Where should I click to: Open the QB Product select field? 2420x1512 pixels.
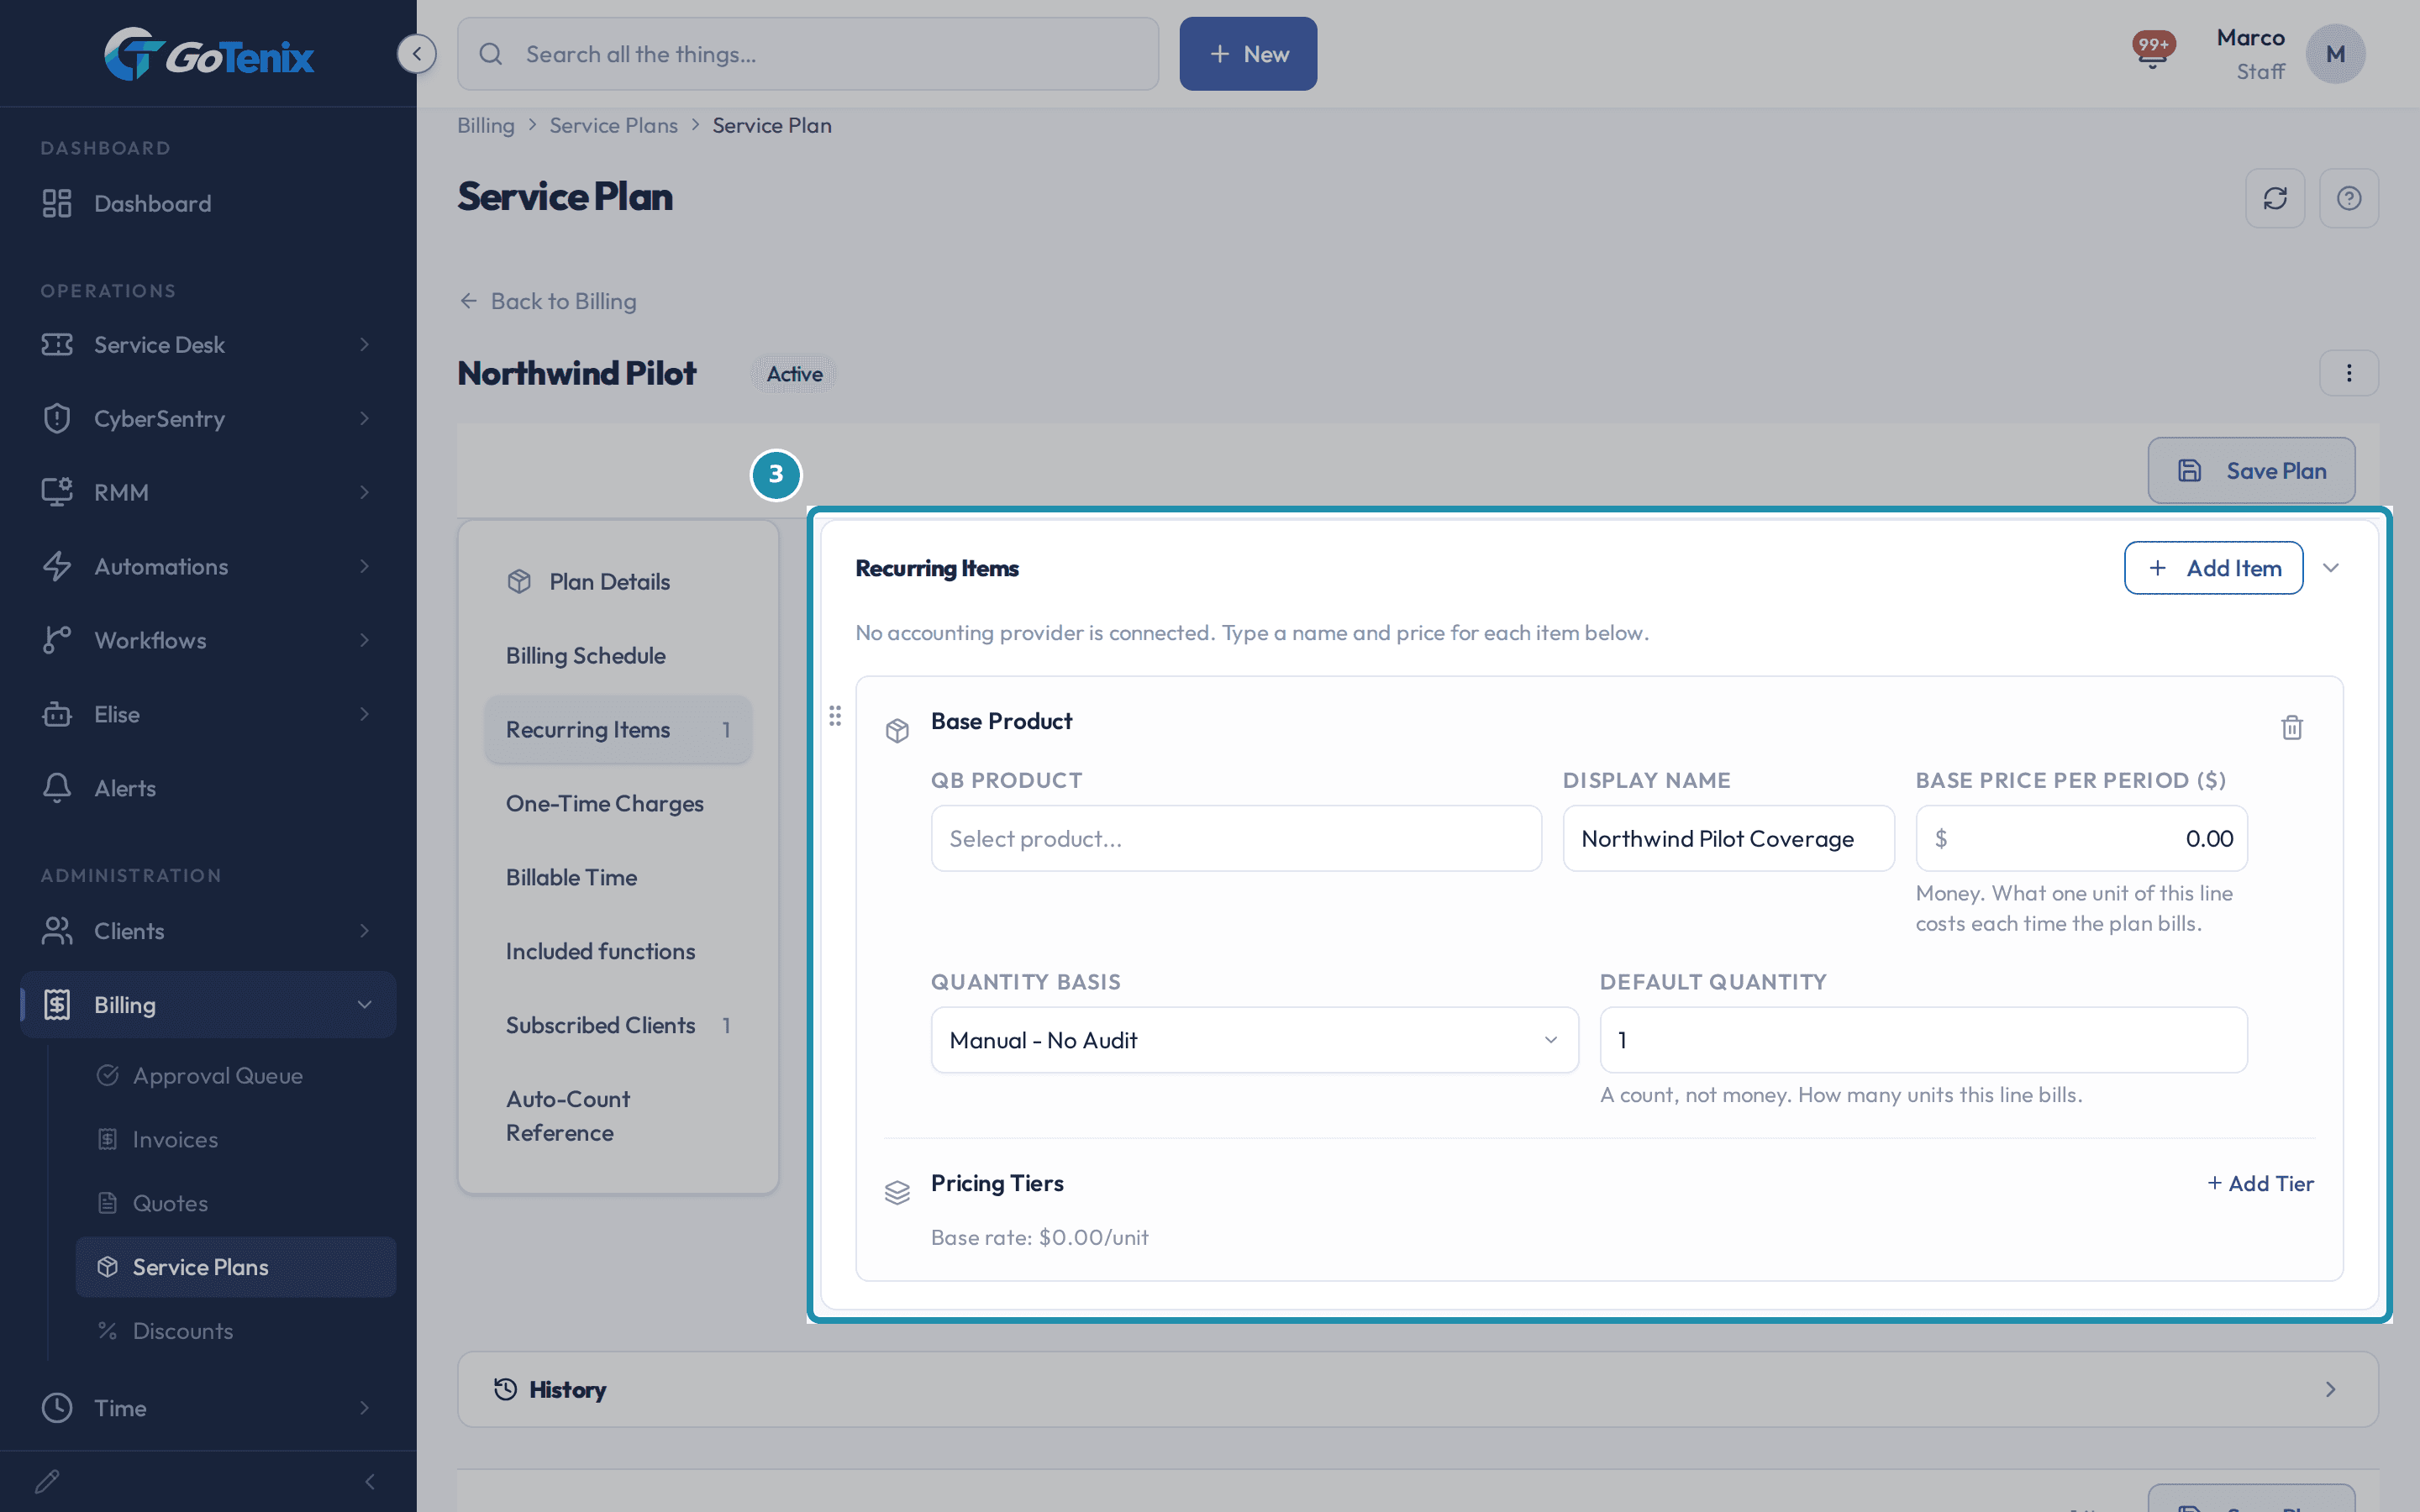tap(1236, 838)
